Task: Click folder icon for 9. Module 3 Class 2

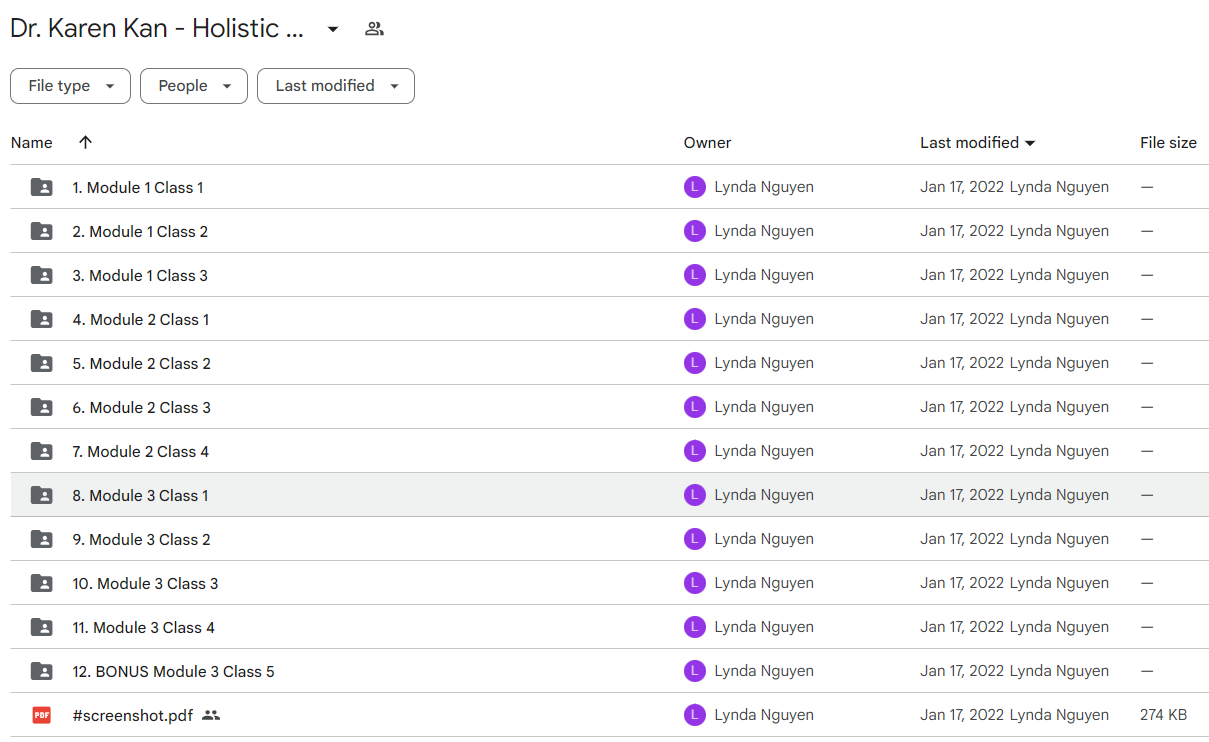Action: click(41, 539)
